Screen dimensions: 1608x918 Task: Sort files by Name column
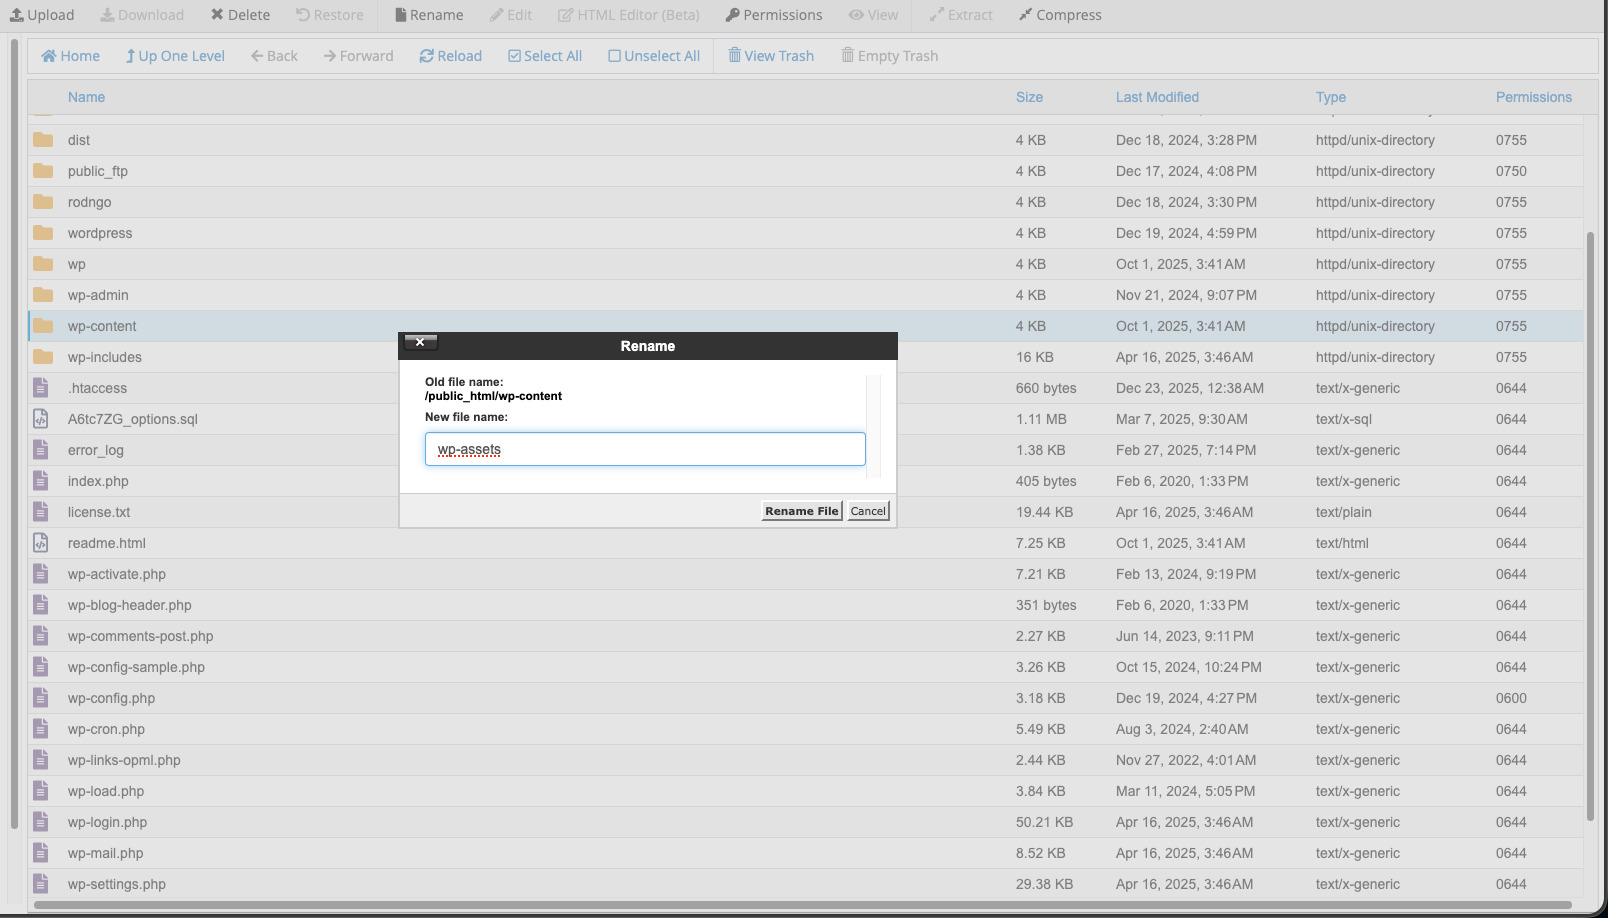[86, 97]
